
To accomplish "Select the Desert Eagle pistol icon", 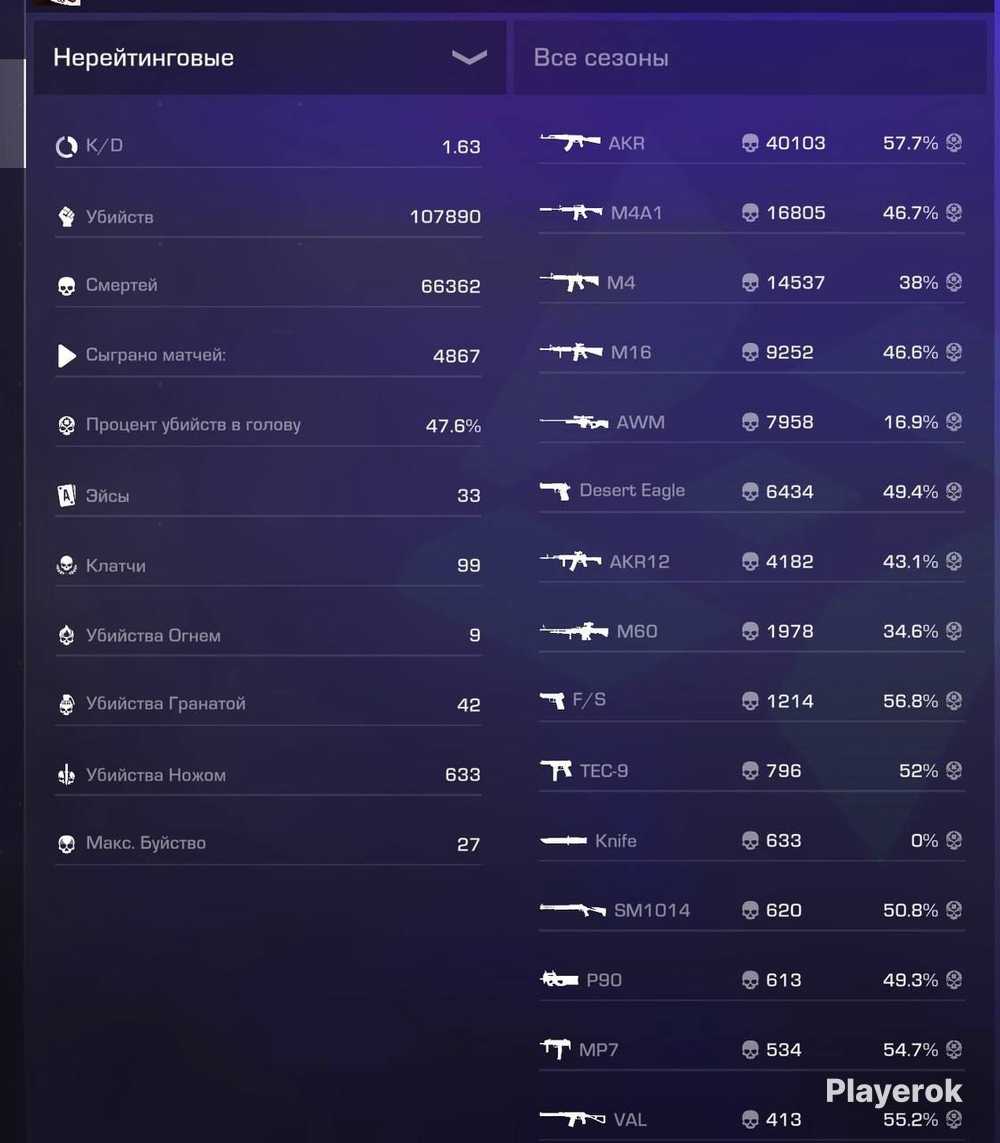I will pyautogui.click(x=555, y=491).
